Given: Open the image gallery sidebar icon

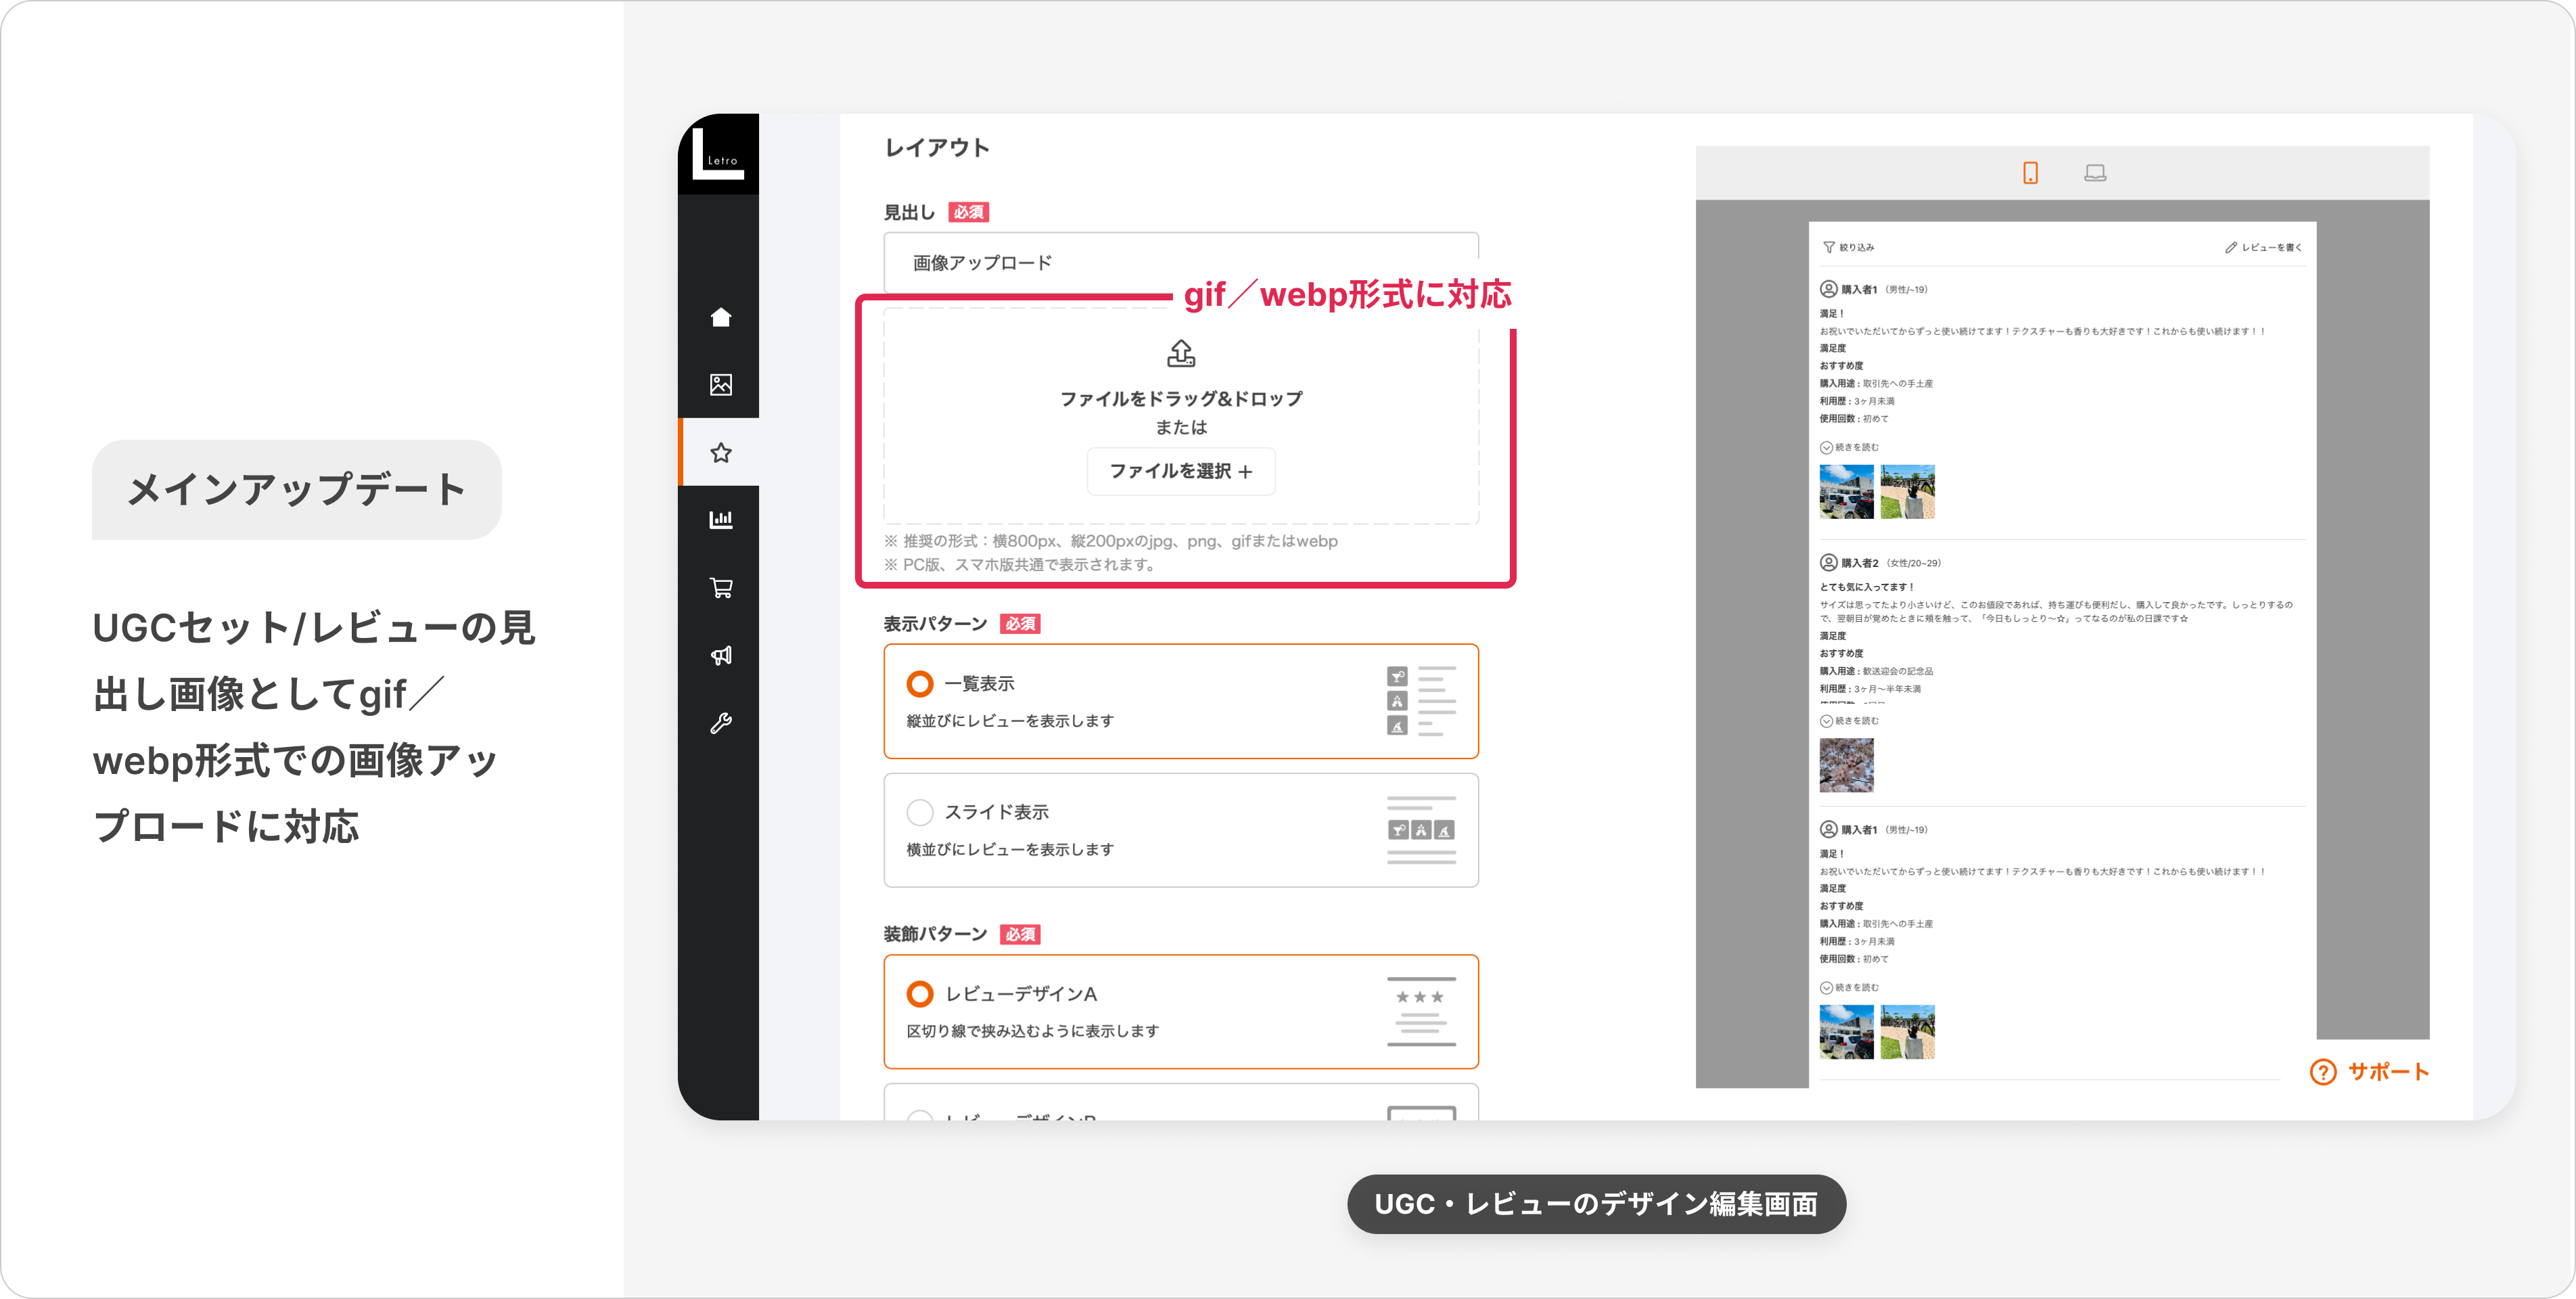Looking at the screenshot, I should pyautogui.click(x=721, y=385).
